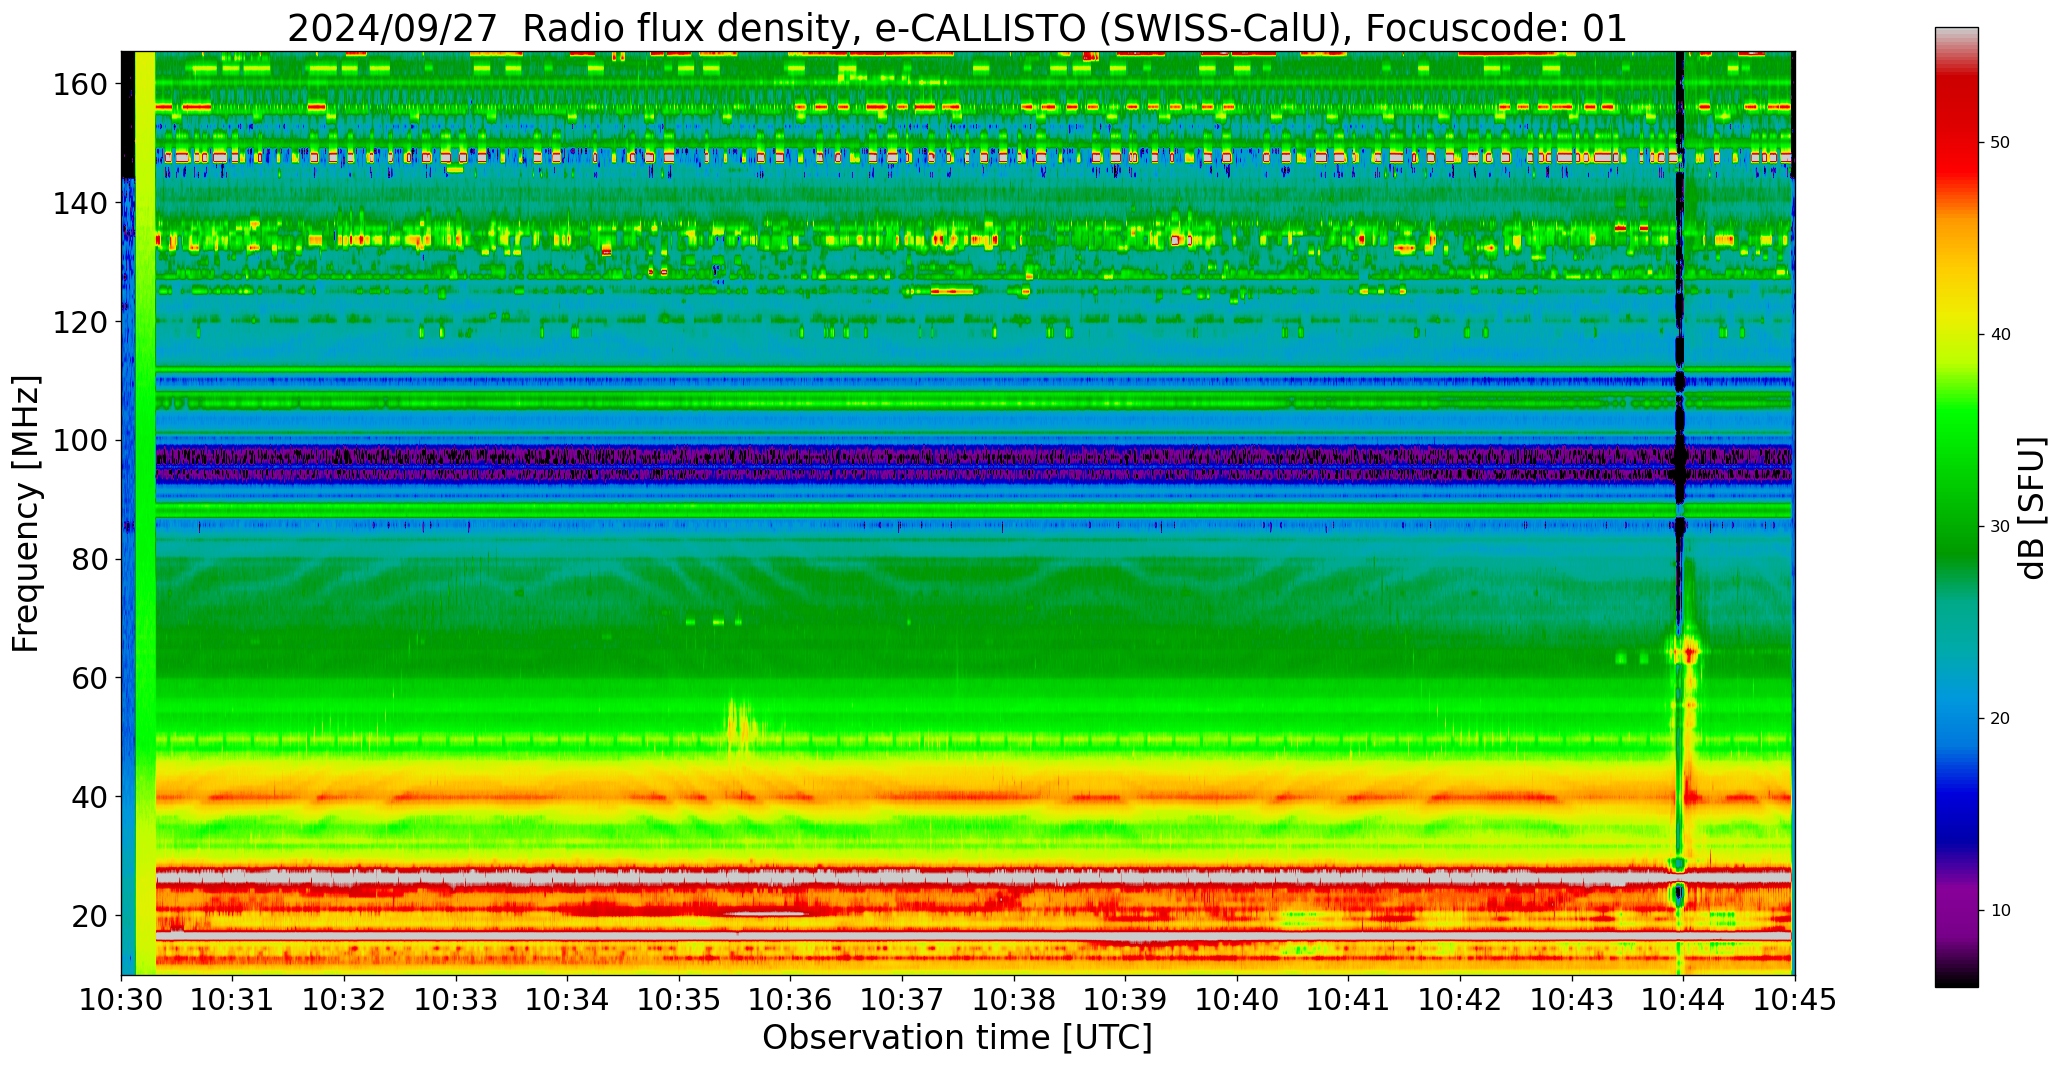2062x1067 pixels.
Task: Click the 10:45 time tick label
Action: coord(1795,1000)
